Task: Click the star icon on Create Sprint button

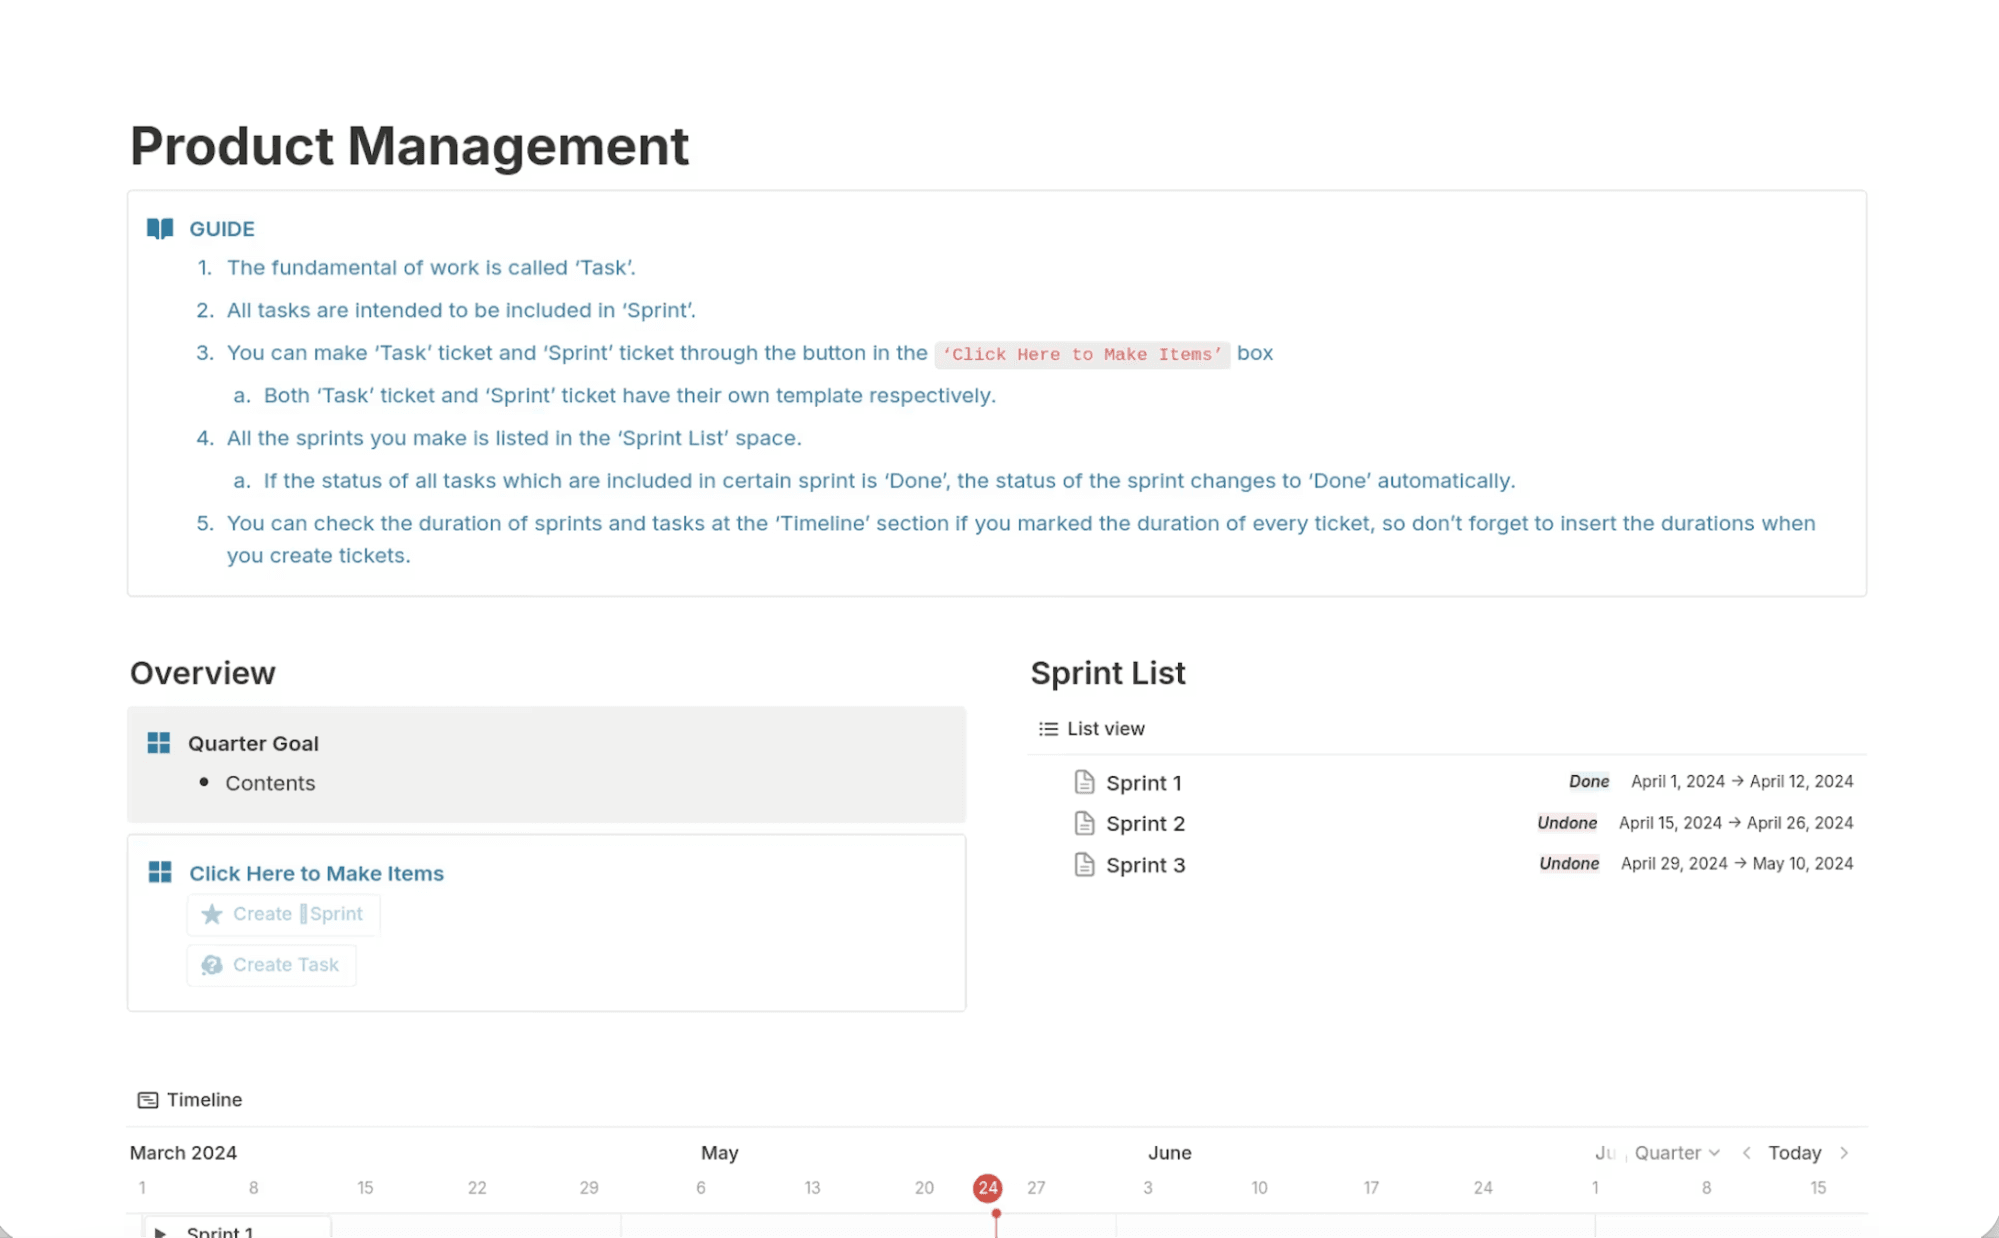Action: click(x=212, y=914)
